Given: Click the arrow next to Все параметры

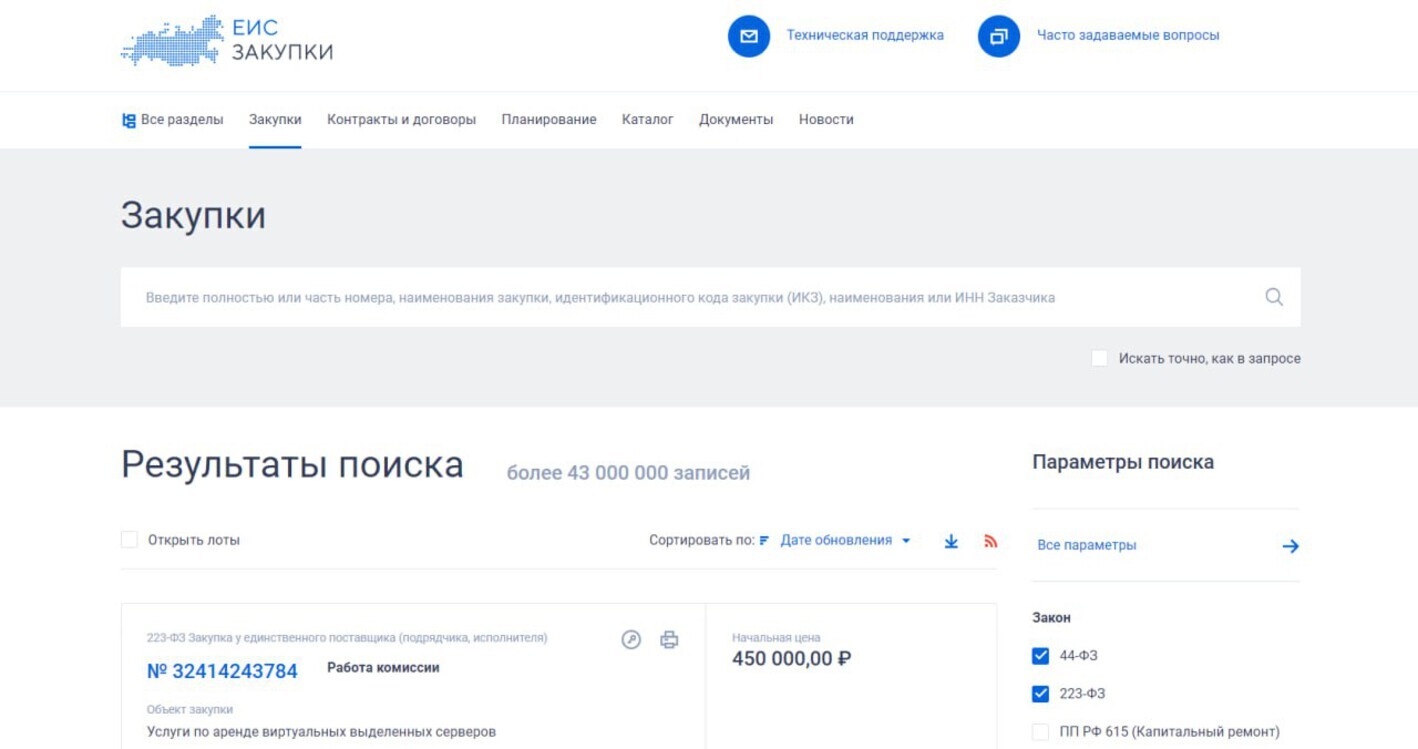Looking at the screenshot, I should 1290,546.
